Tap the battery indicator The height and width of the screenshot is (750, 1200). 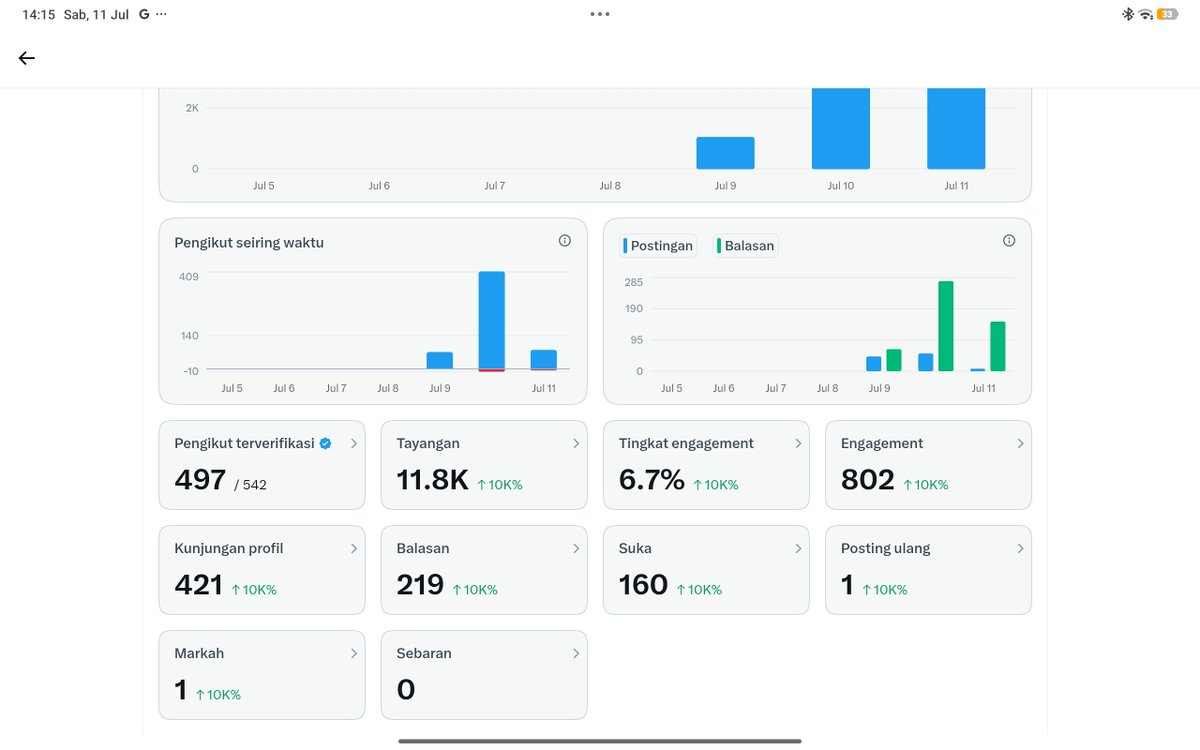click(x=1167, y=15)
